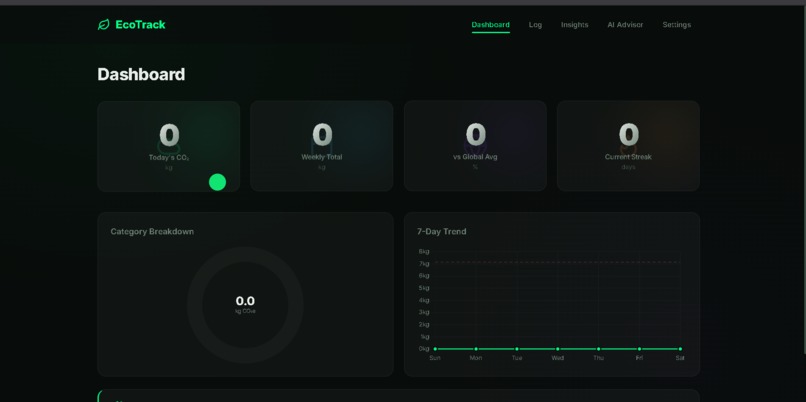
Task: Click the 7-Day Trend title
Action: point(442,231)
